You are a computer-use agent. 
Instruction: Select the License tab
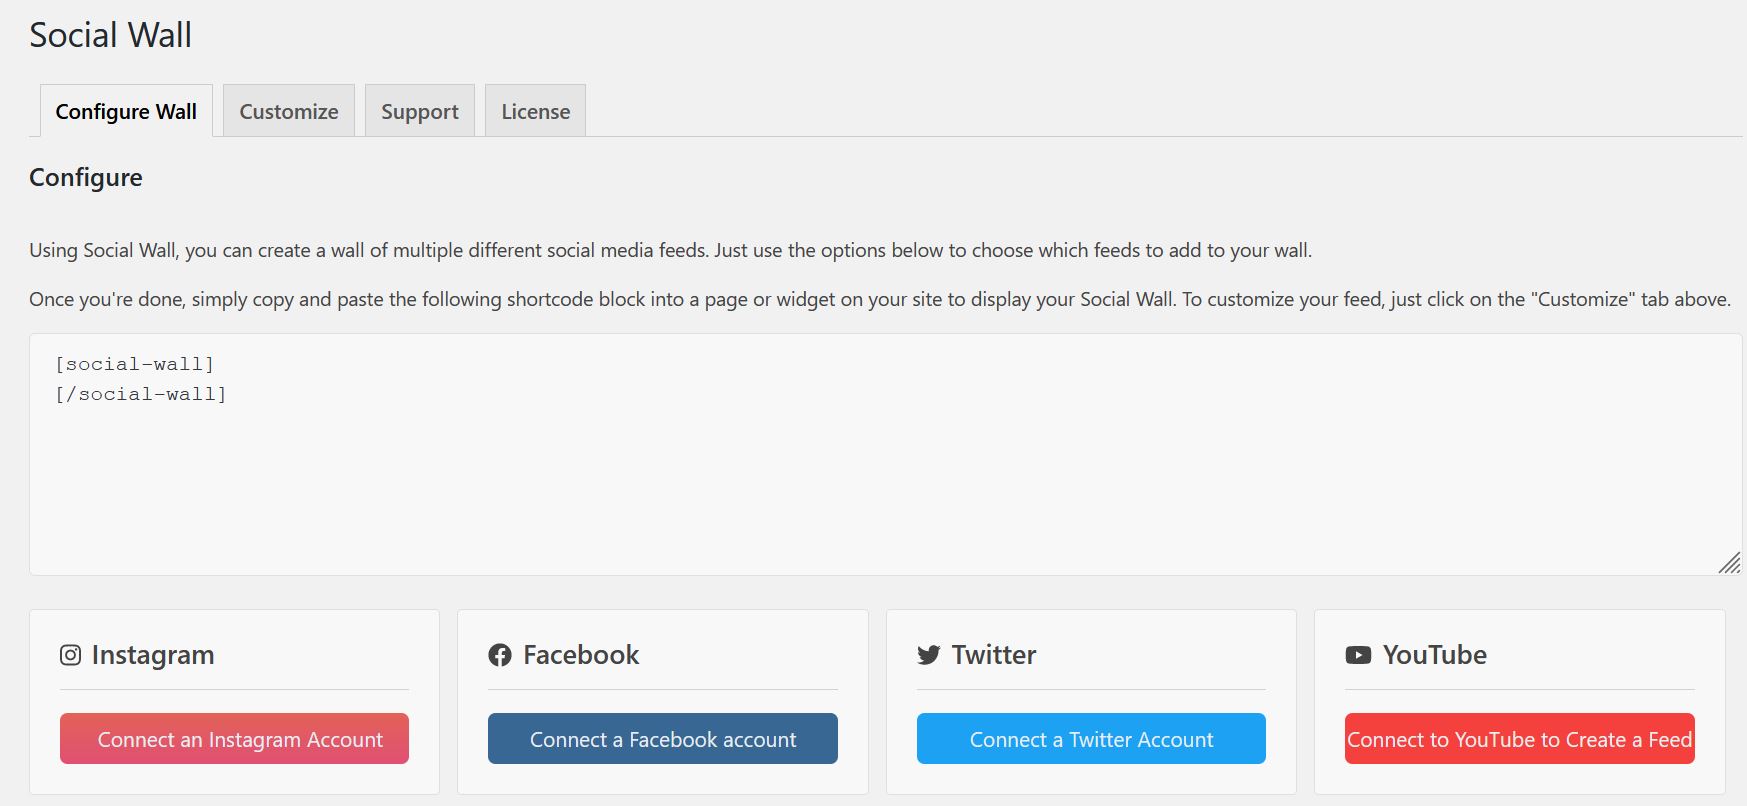point(536,111)
